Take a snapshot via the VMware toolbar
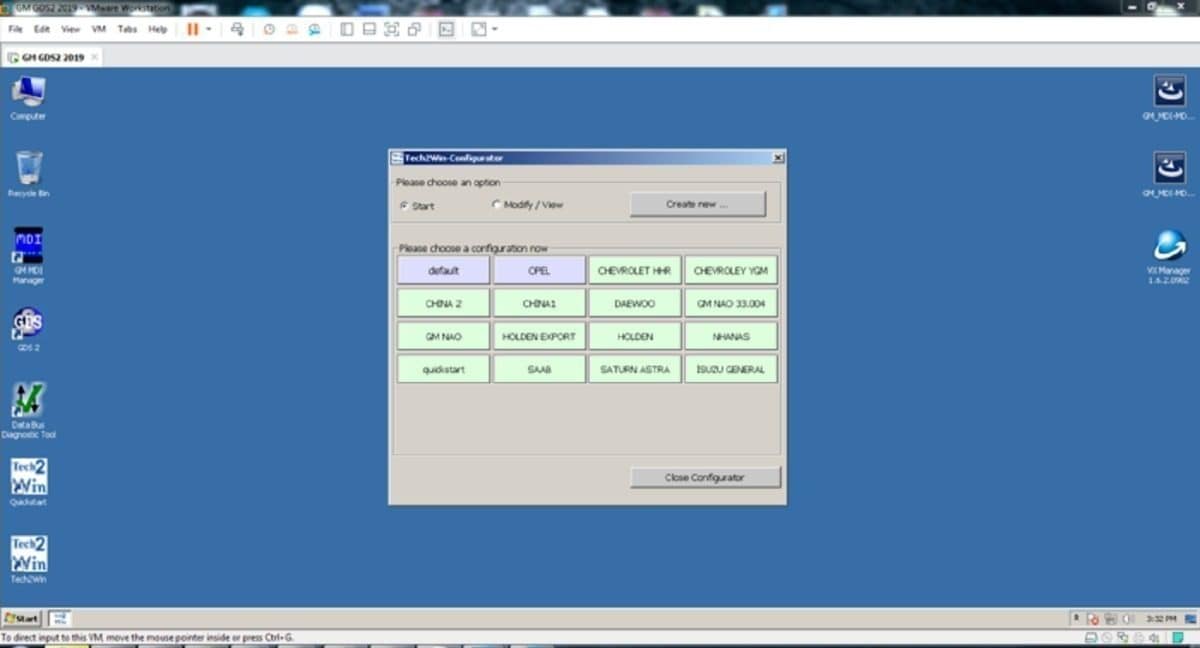The height and width of the screenshot is (648, 1200). coord(268,29)
